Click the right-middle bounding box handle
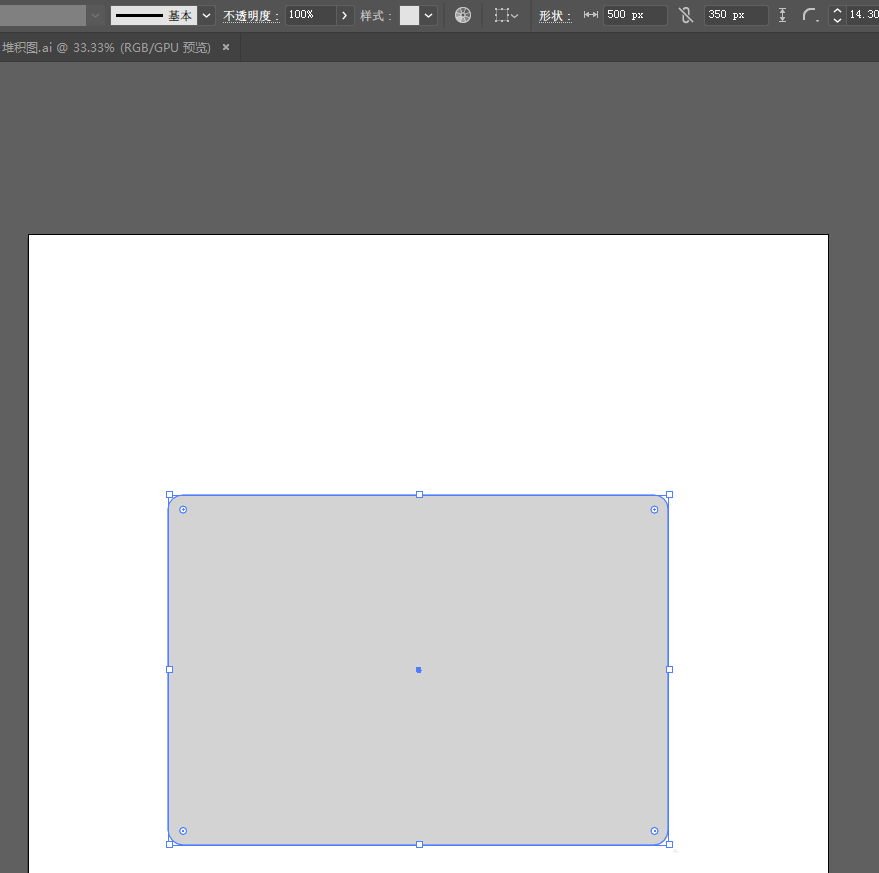879x873 pixels. 669,669
